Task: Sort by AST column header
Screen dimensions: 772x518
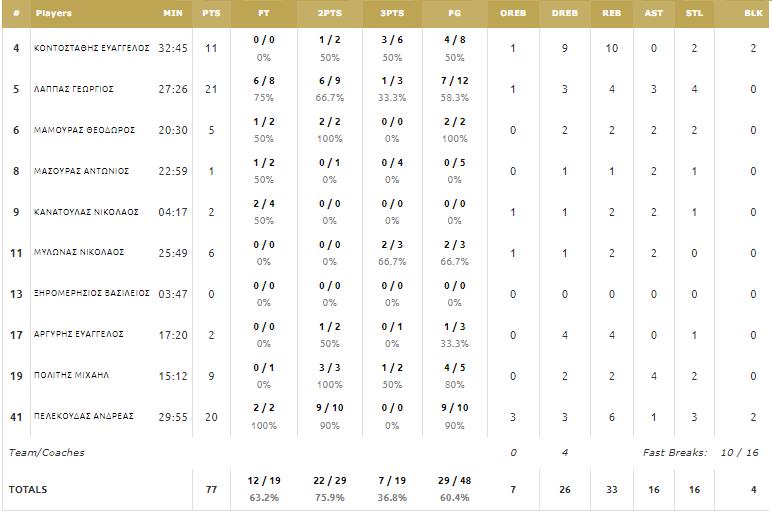Action: [x=653, y=13]
